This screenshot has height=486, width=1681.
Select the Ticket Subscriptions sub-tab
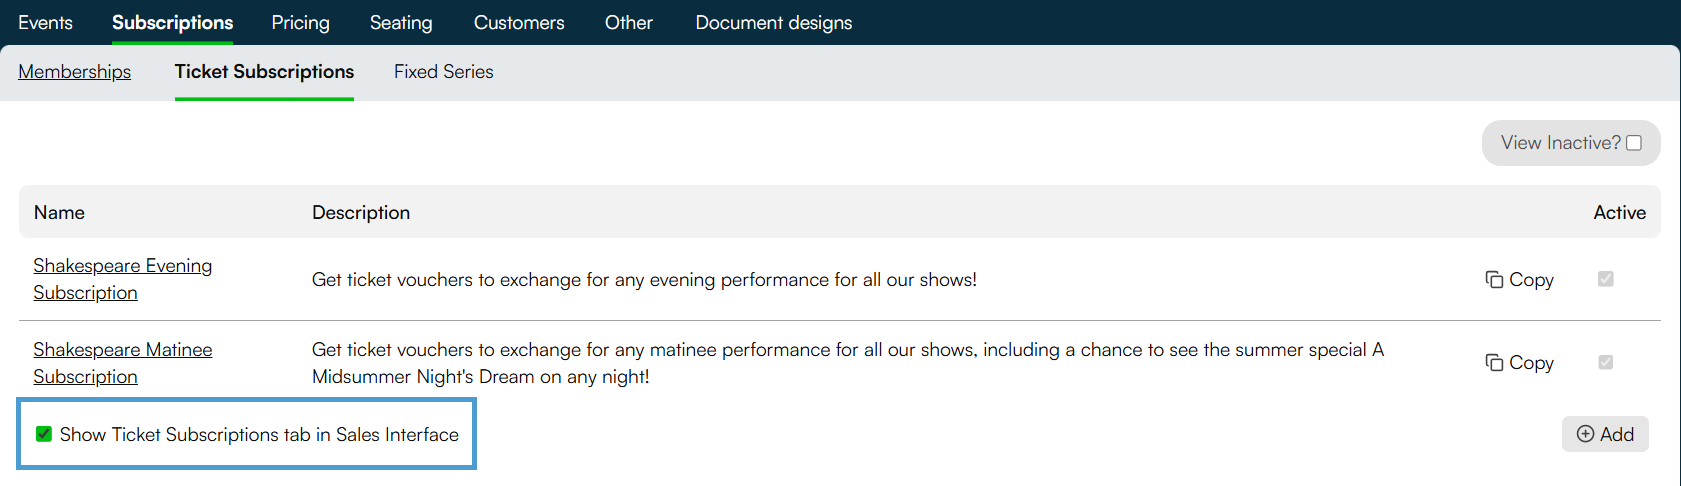(x=264, y=71)
